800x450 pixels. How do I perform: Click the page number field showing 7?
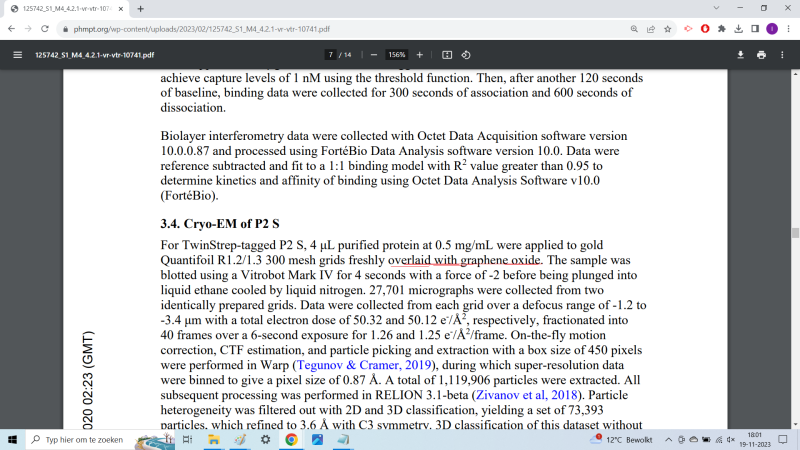(x=331, y=55)
